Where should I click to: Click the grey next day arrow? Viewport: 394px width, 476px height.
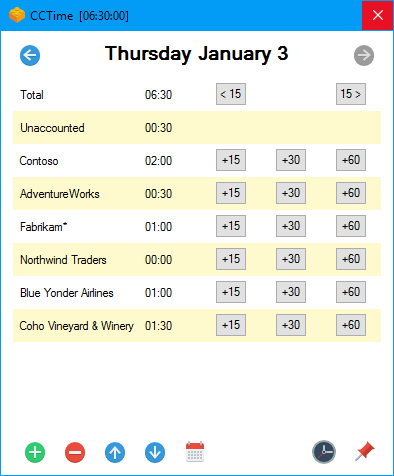point(364,55)
